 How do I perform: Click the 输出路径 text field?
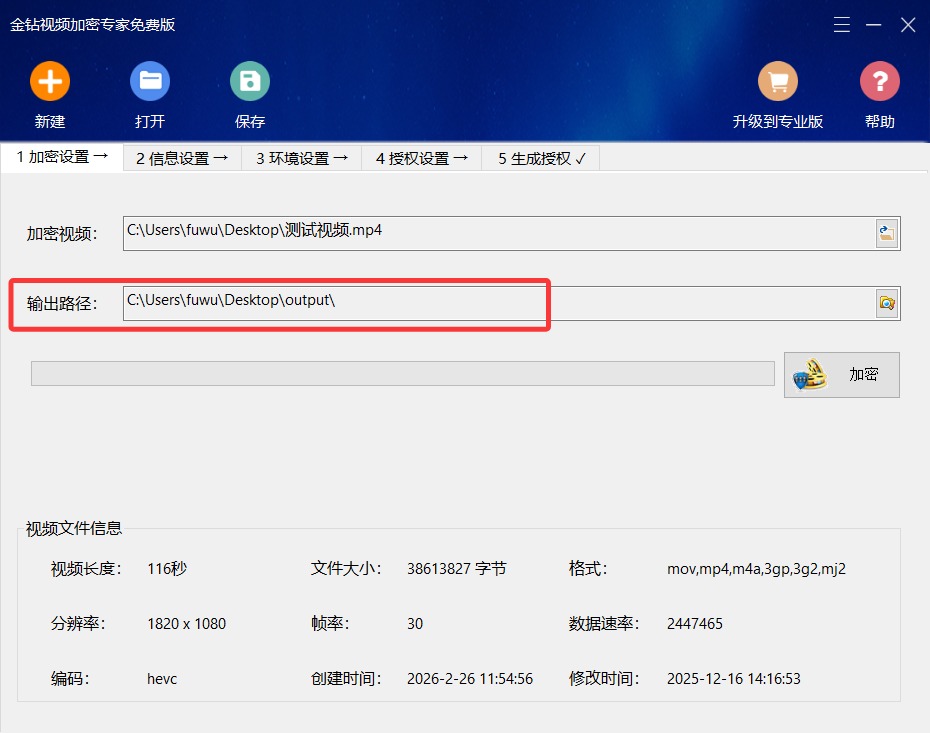tap(499, 303)
